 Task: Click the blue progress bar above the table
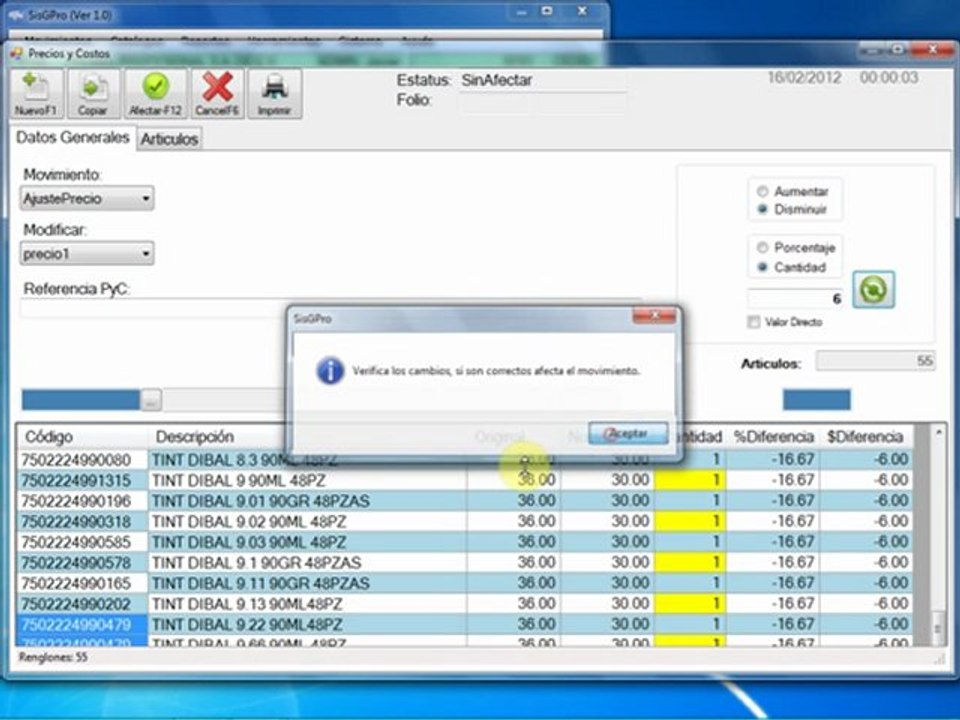(81, 400)
